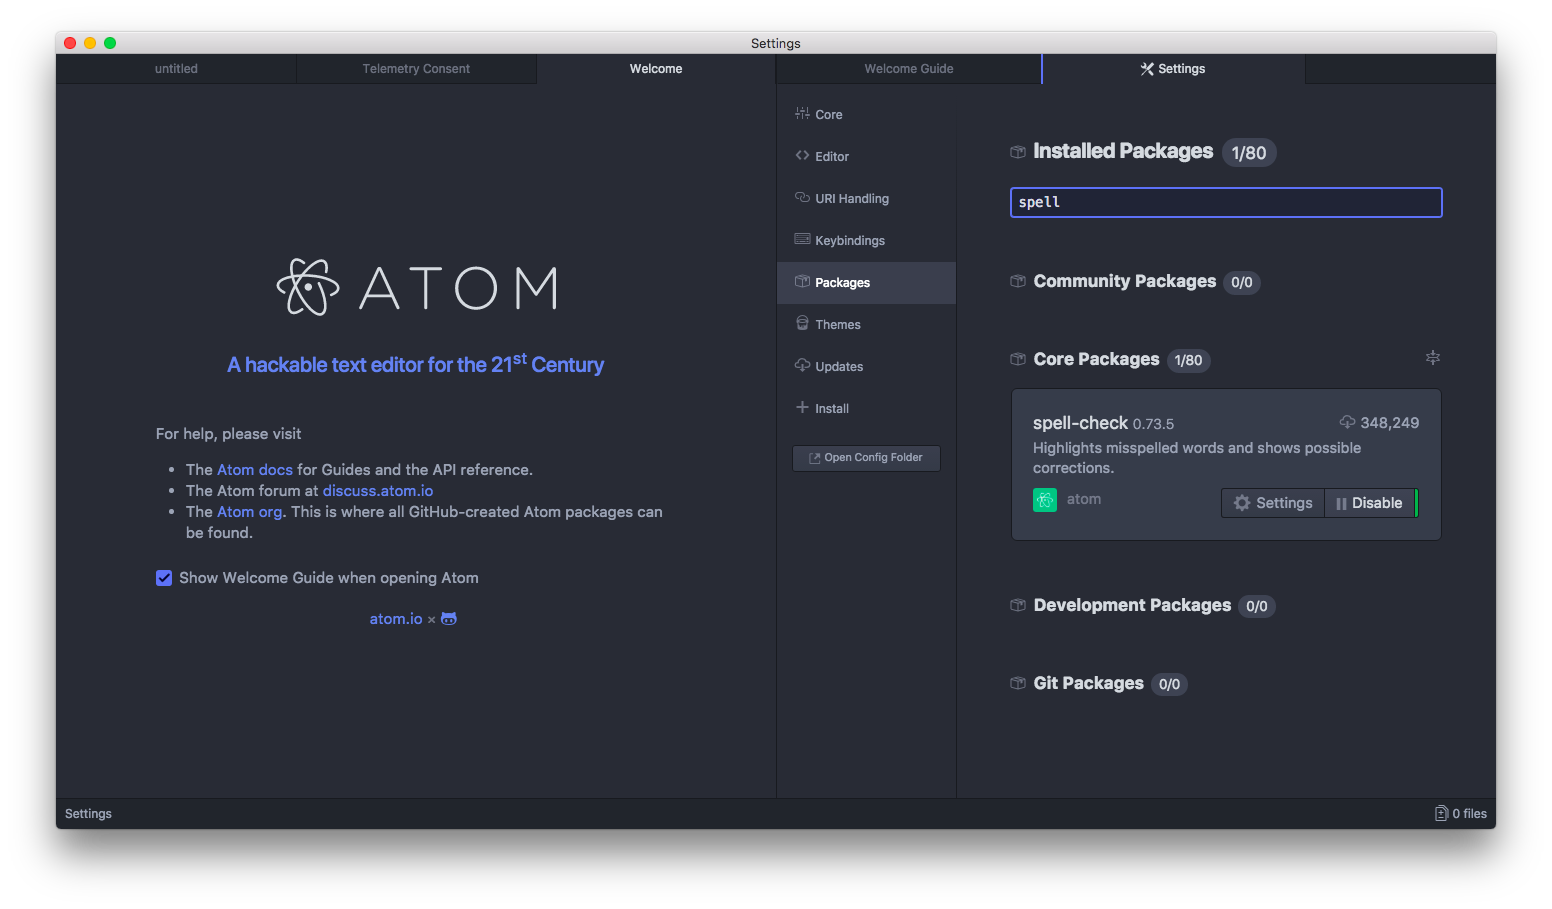Click the Install plus icon
Image resolution: width=1552 pixels, height=909 pixels.
802,407
